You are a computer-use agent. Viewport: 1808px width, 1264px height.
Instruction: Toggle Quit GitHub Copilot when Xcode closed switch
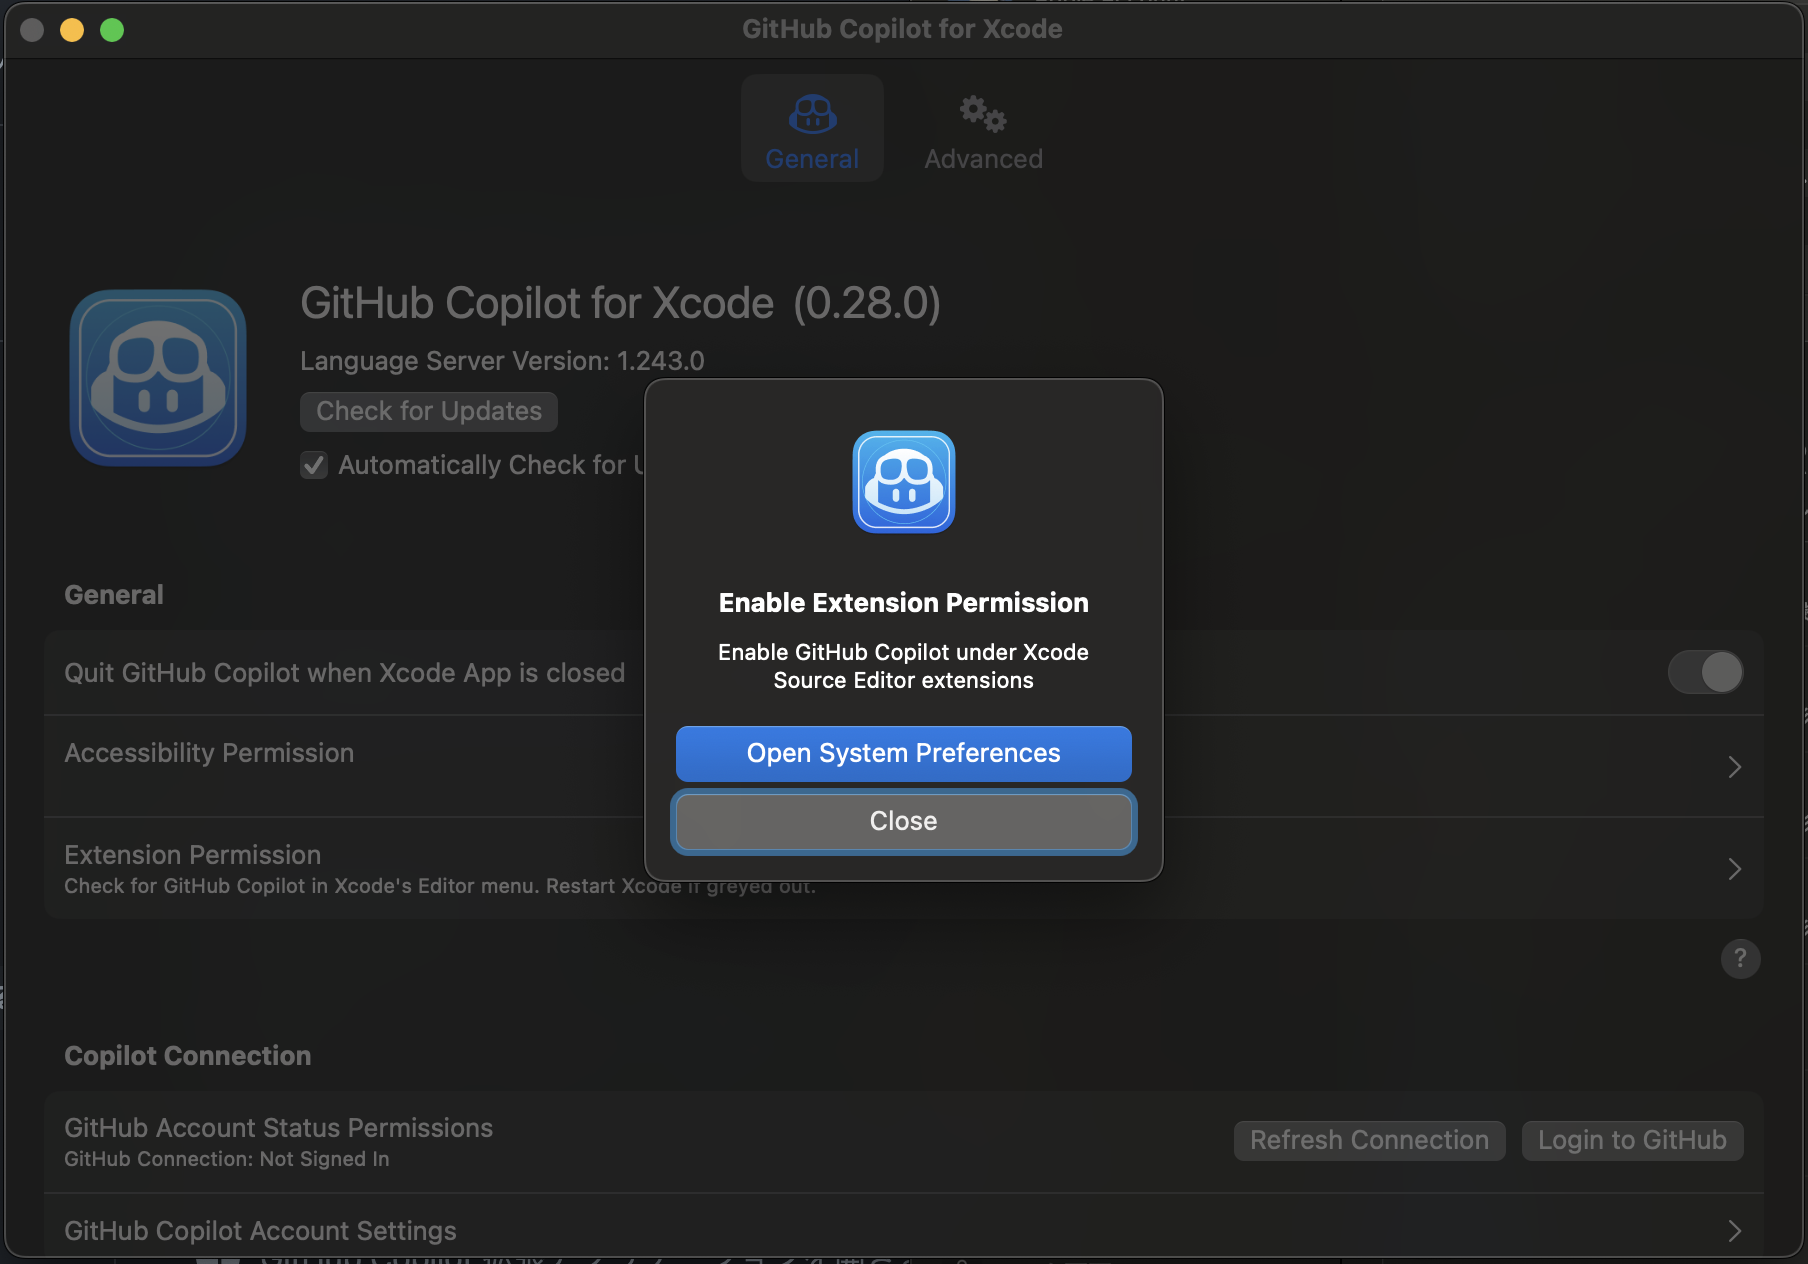click(x=1705, y=672)
